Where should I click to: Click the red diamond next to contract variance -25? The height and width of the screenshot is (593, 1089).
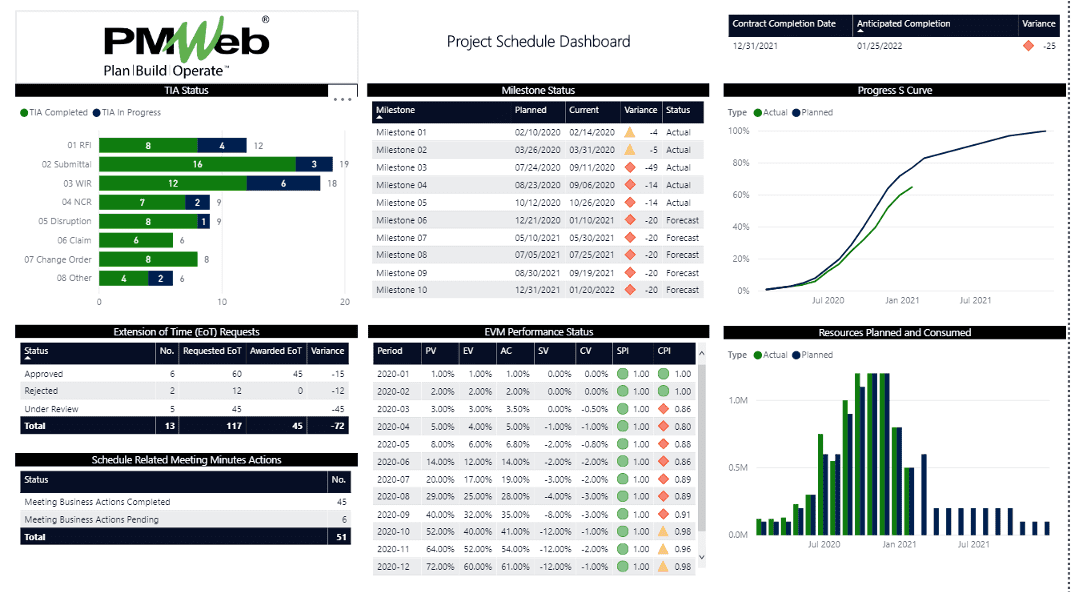pyautogui.click(x=1027, y=46)
